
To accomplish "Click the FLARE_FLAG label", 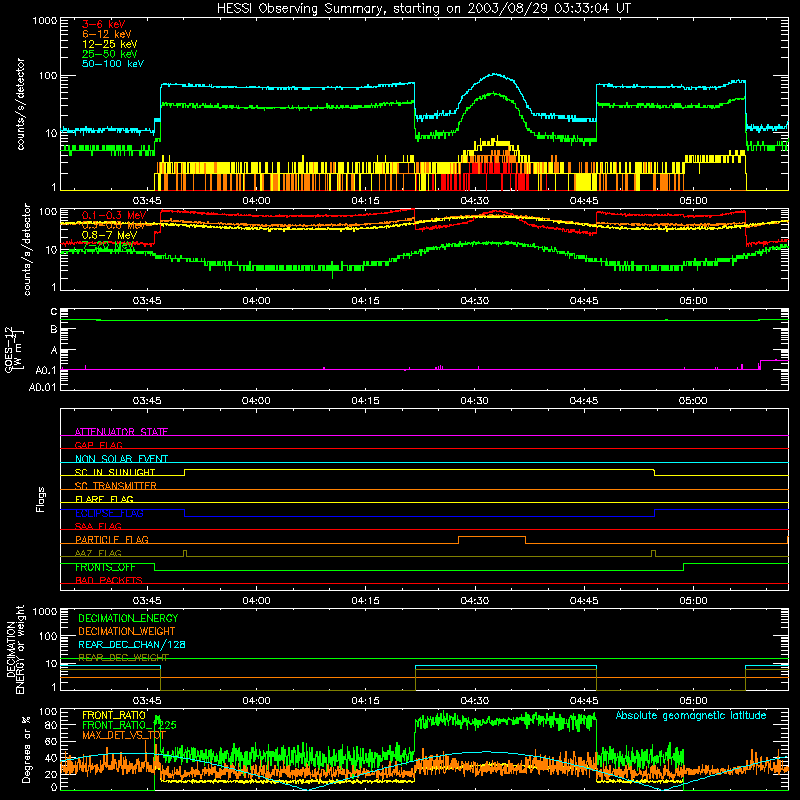I will (x=104, y=499).
